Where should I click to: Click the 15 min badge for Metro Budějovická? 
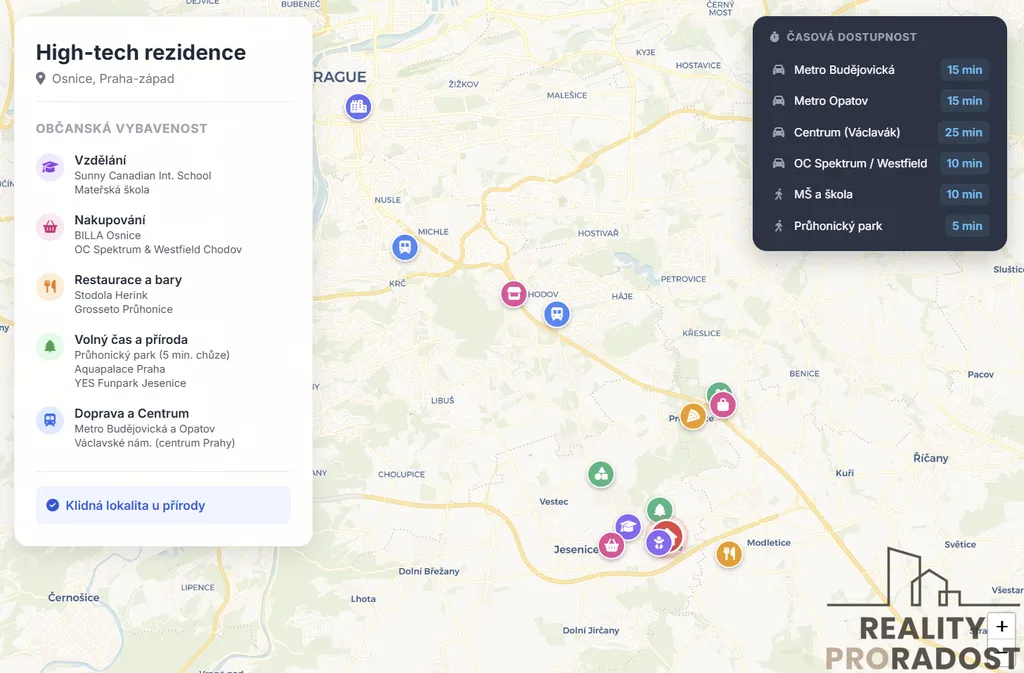(x=965, y=70)
